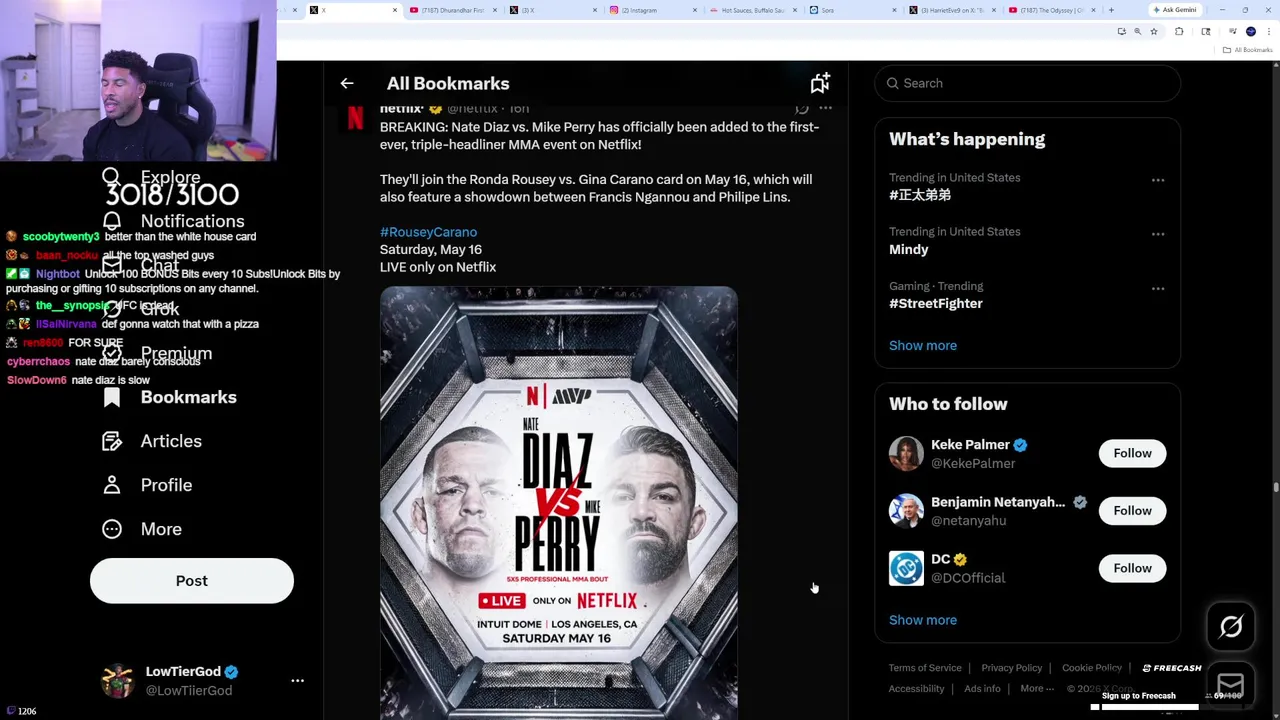The width and height of the screenshot is (1280, 720).
Task: Click Benjamin Netanyahu's profile picture
Action: pos(906,511)
